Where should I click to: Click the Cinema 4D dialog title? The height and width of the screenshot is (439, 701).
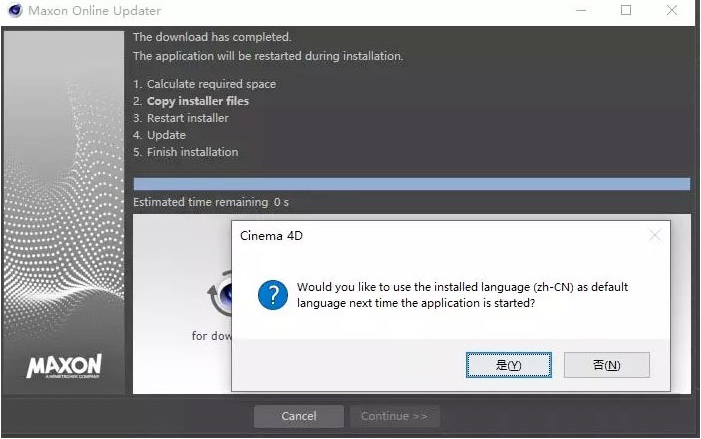272,236
